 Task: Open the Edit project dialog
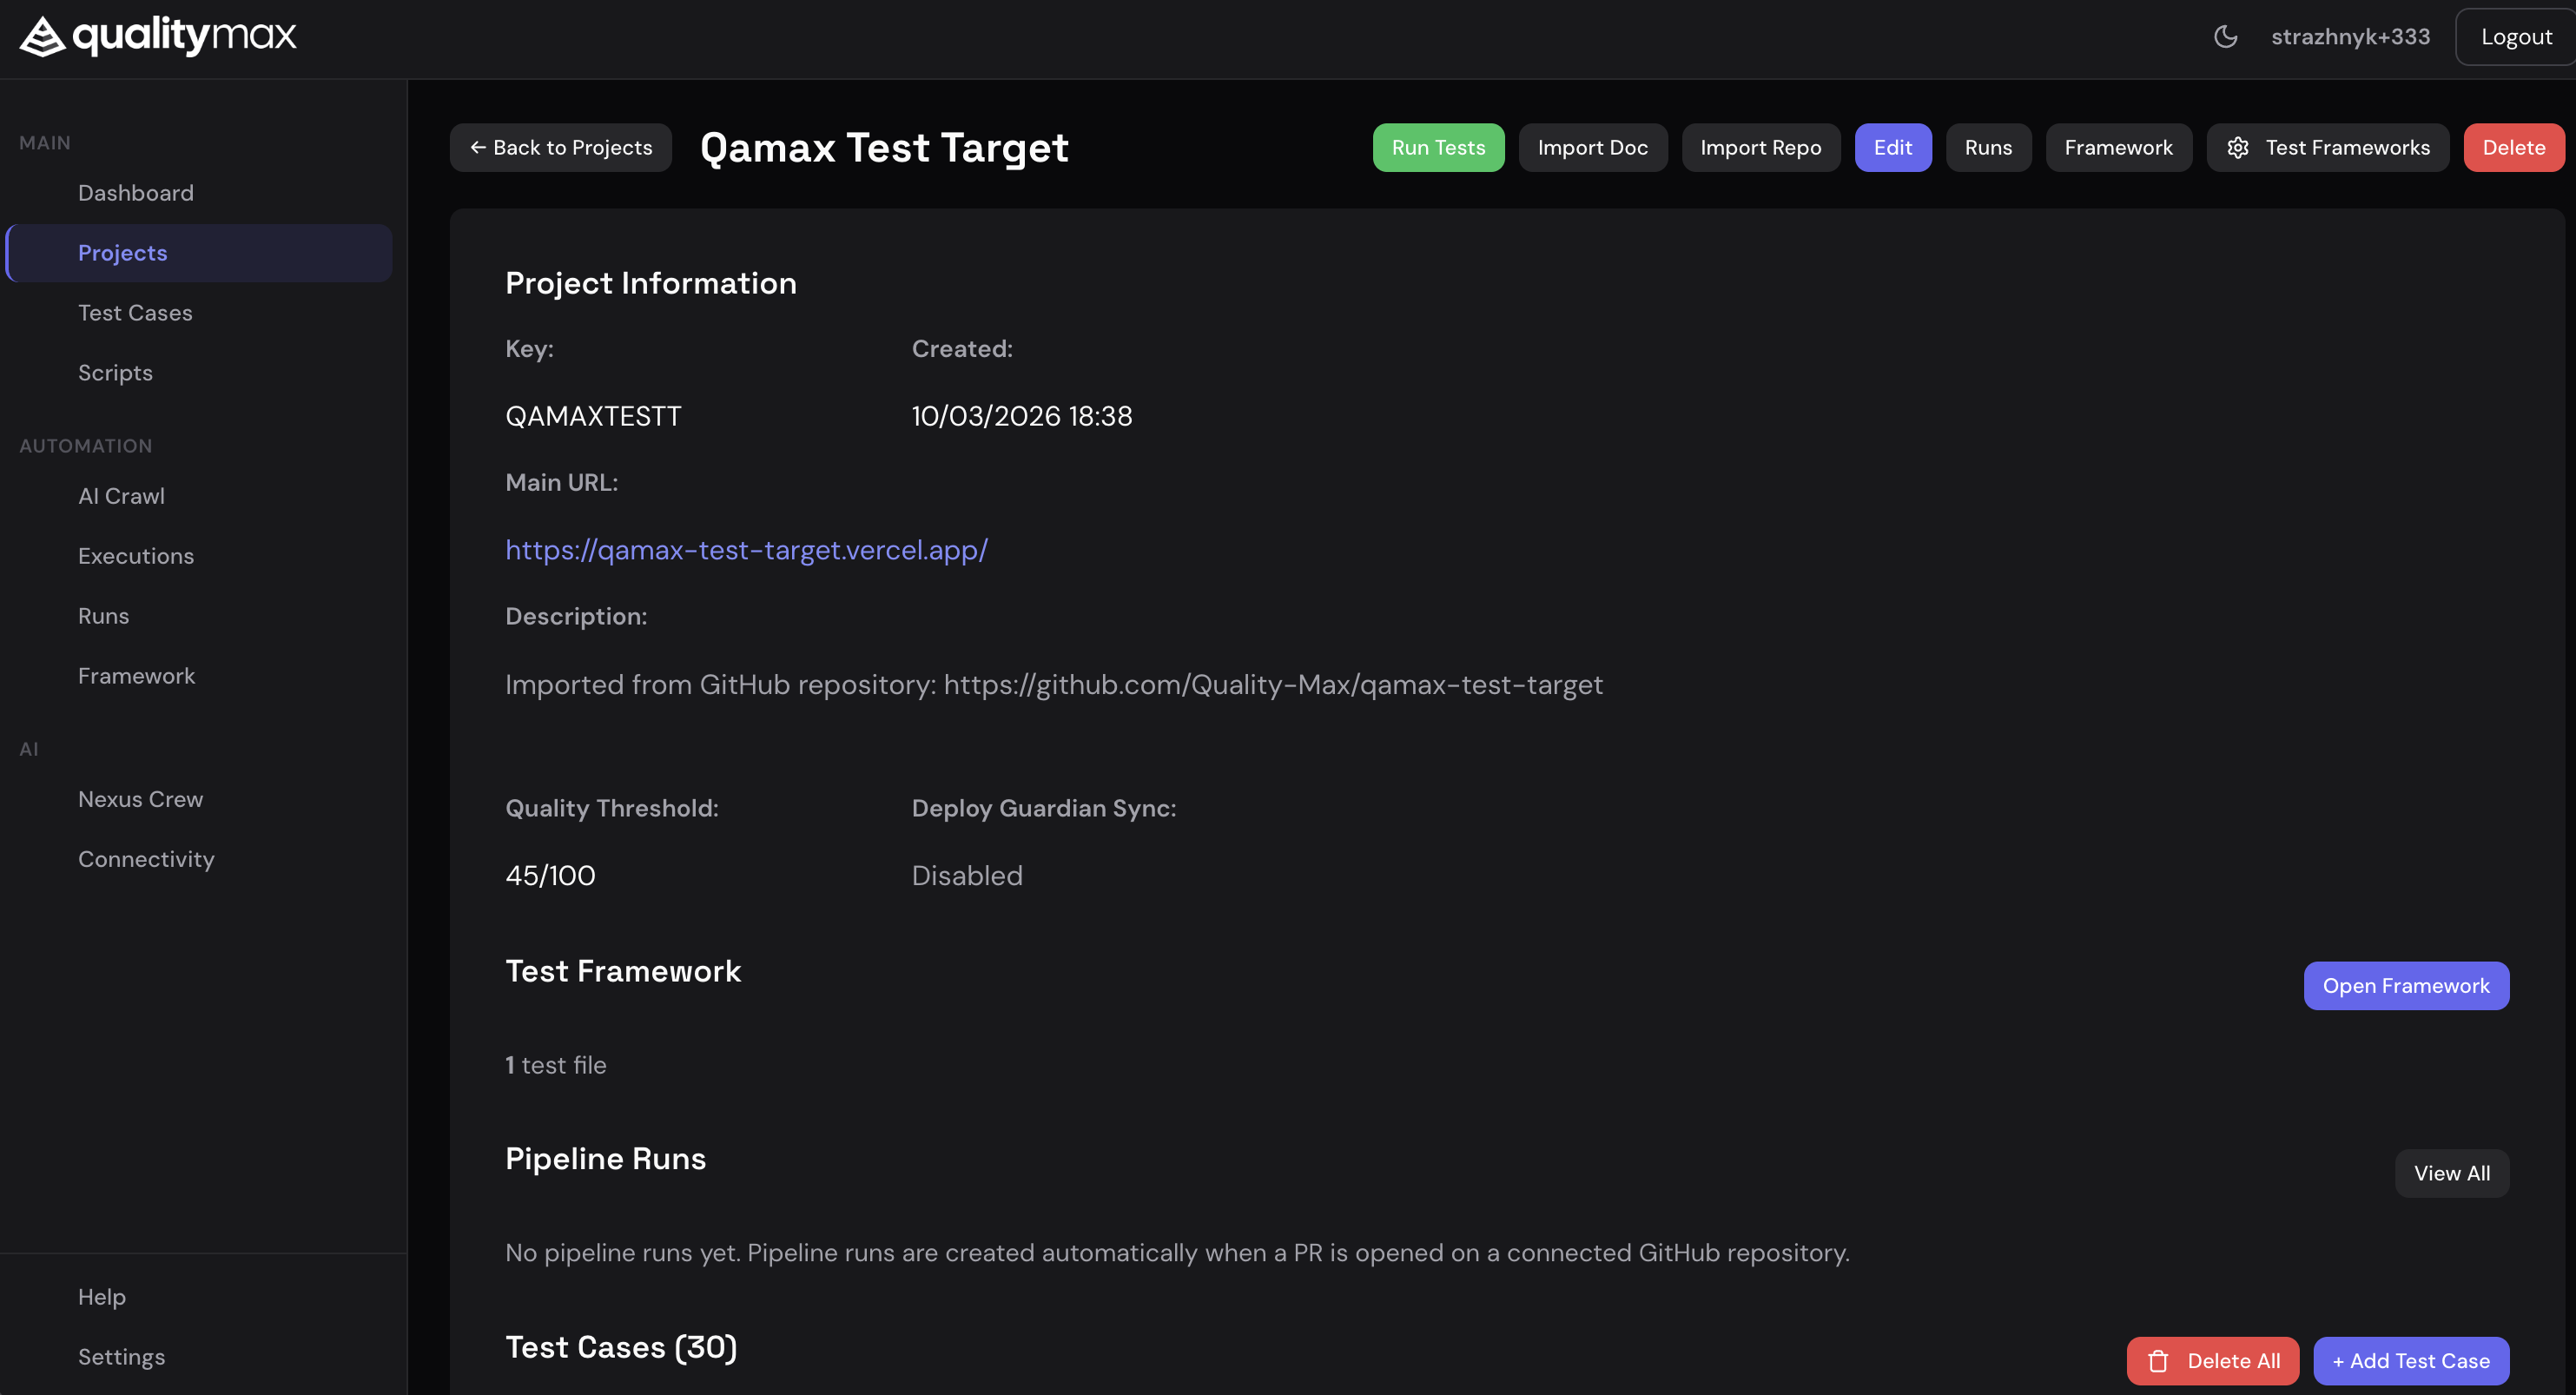(1893, 147)
